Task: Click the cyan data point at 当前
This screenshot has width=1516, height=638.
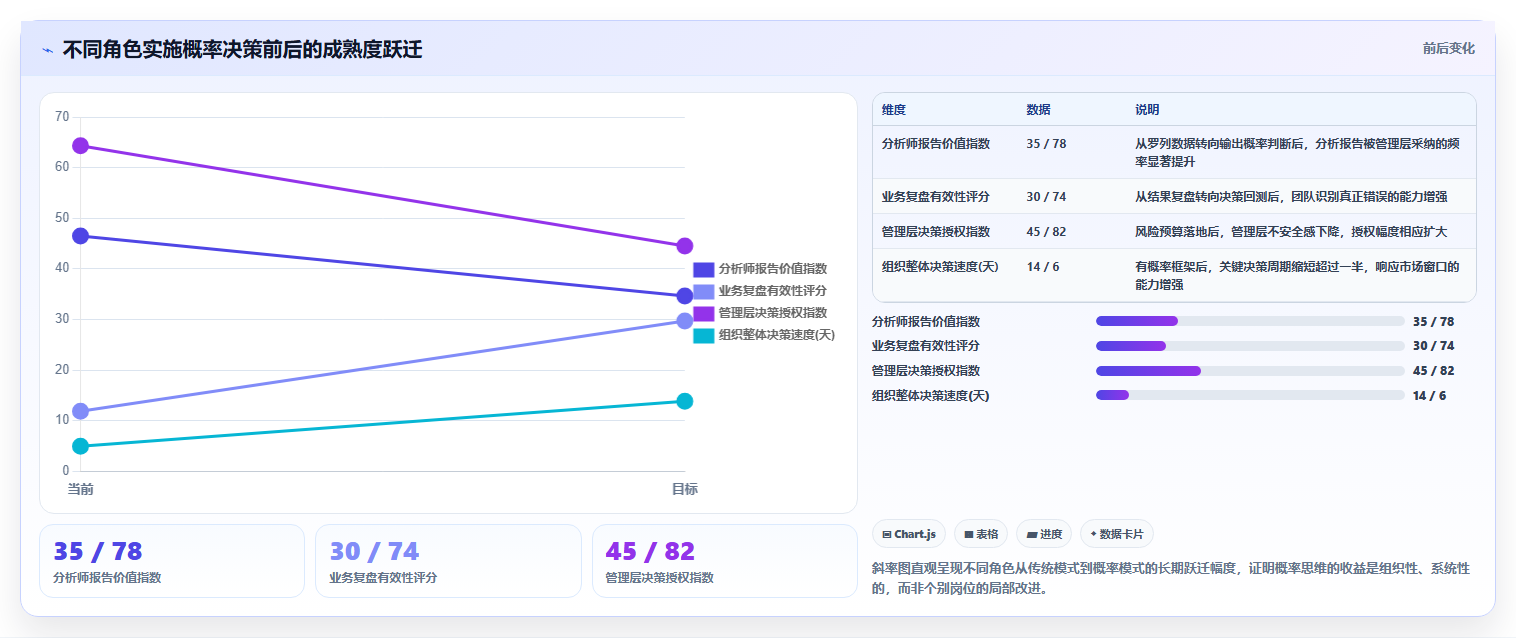Action: click(x=81, y=446)
